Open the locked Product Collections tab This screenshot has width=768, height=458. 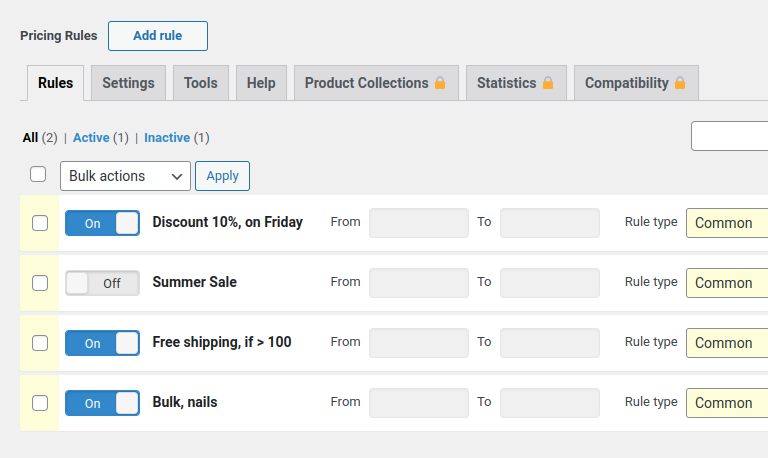coord(376,83)
